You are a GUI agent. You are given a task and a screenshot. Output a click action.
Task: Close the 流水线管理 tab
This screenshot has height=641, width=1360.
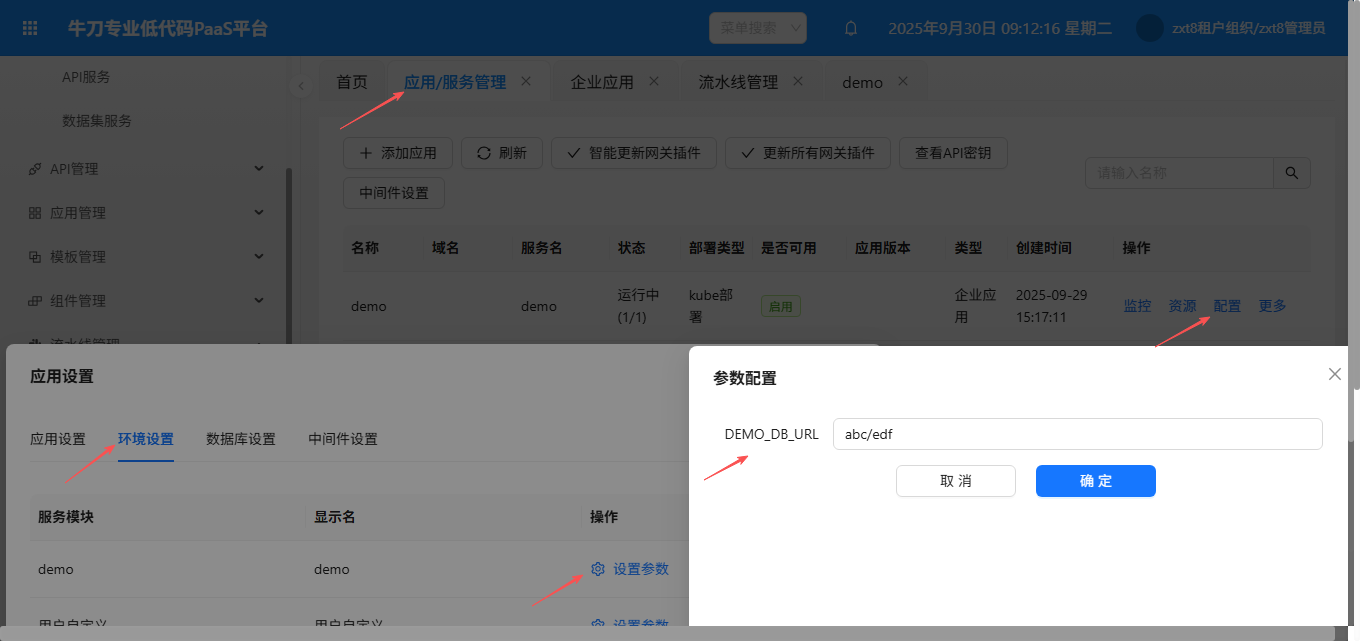click(x=798, y=81)
